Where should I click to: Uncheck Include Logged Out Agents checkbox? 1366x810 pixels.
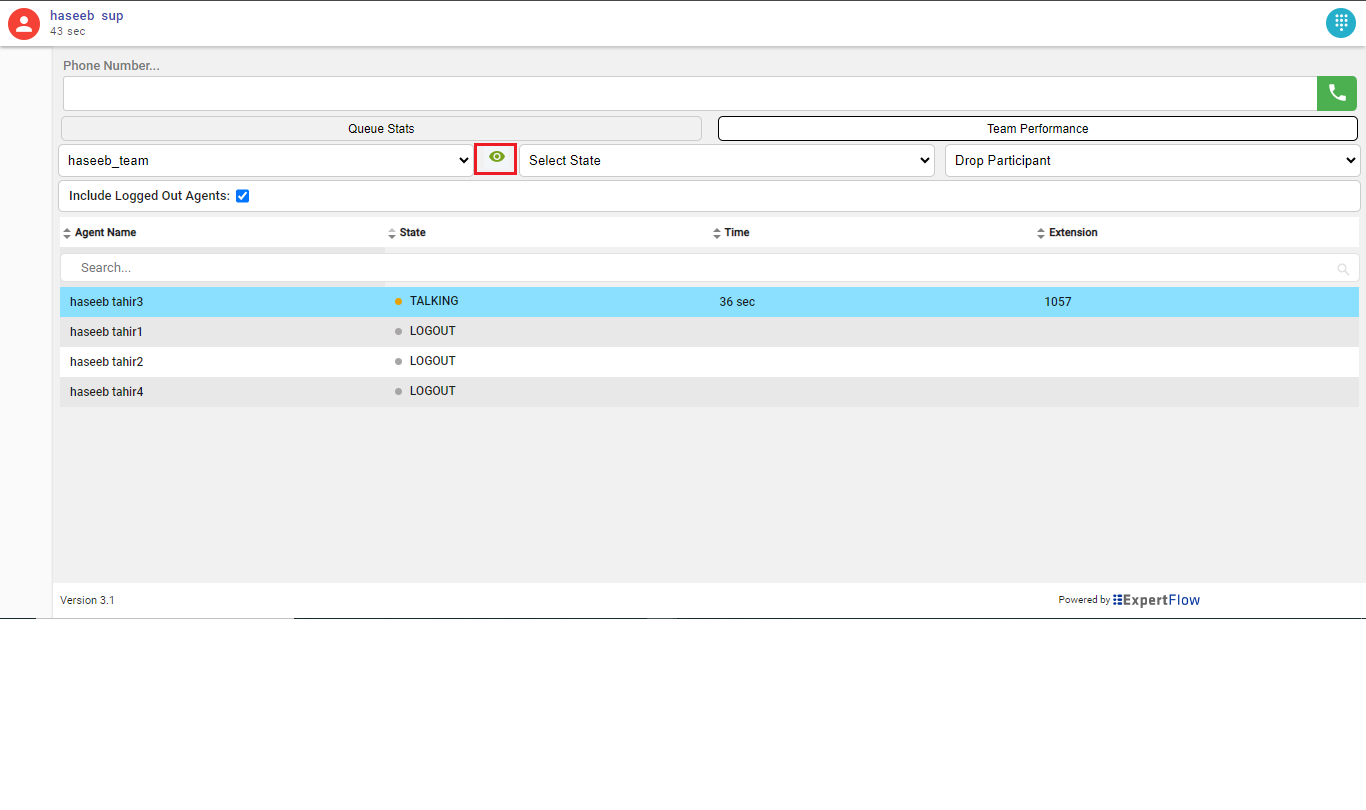coord(242,196)
